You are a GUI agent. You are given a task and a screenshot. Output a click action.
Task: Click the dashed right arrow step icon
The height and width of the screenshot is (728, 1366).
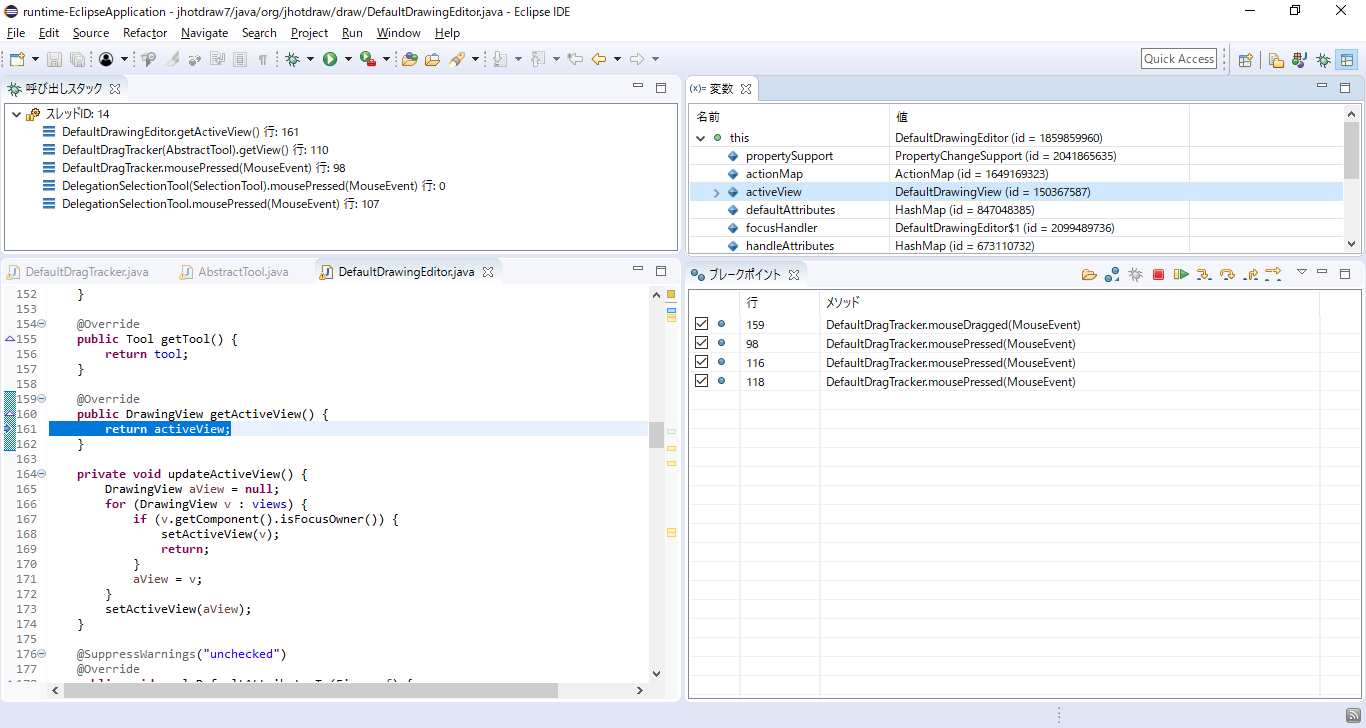tap(1273, 273)
